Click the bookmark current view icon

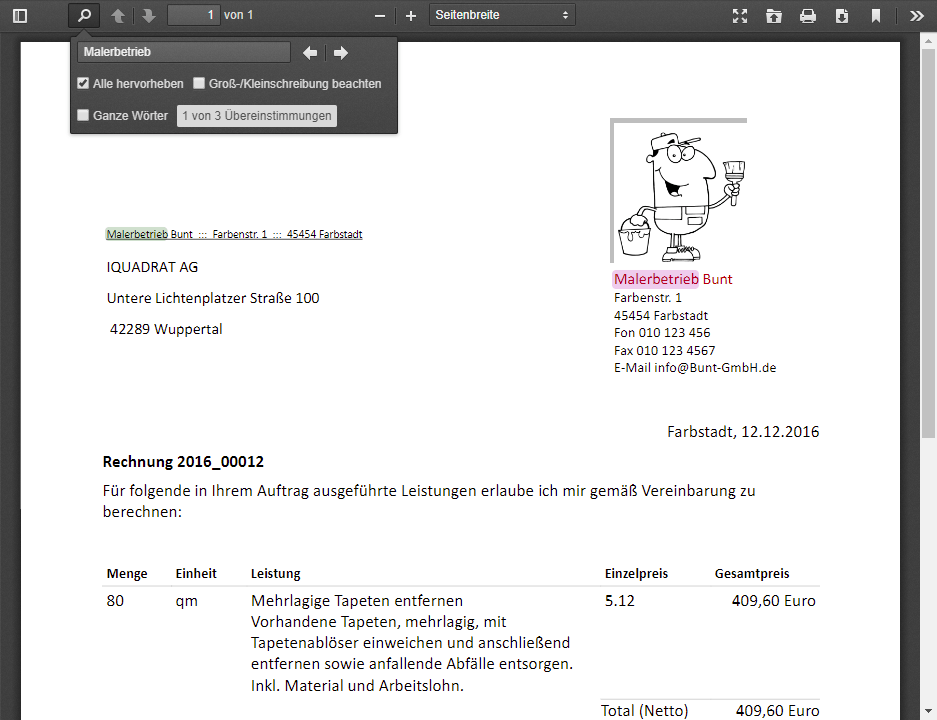click(875, 16)
